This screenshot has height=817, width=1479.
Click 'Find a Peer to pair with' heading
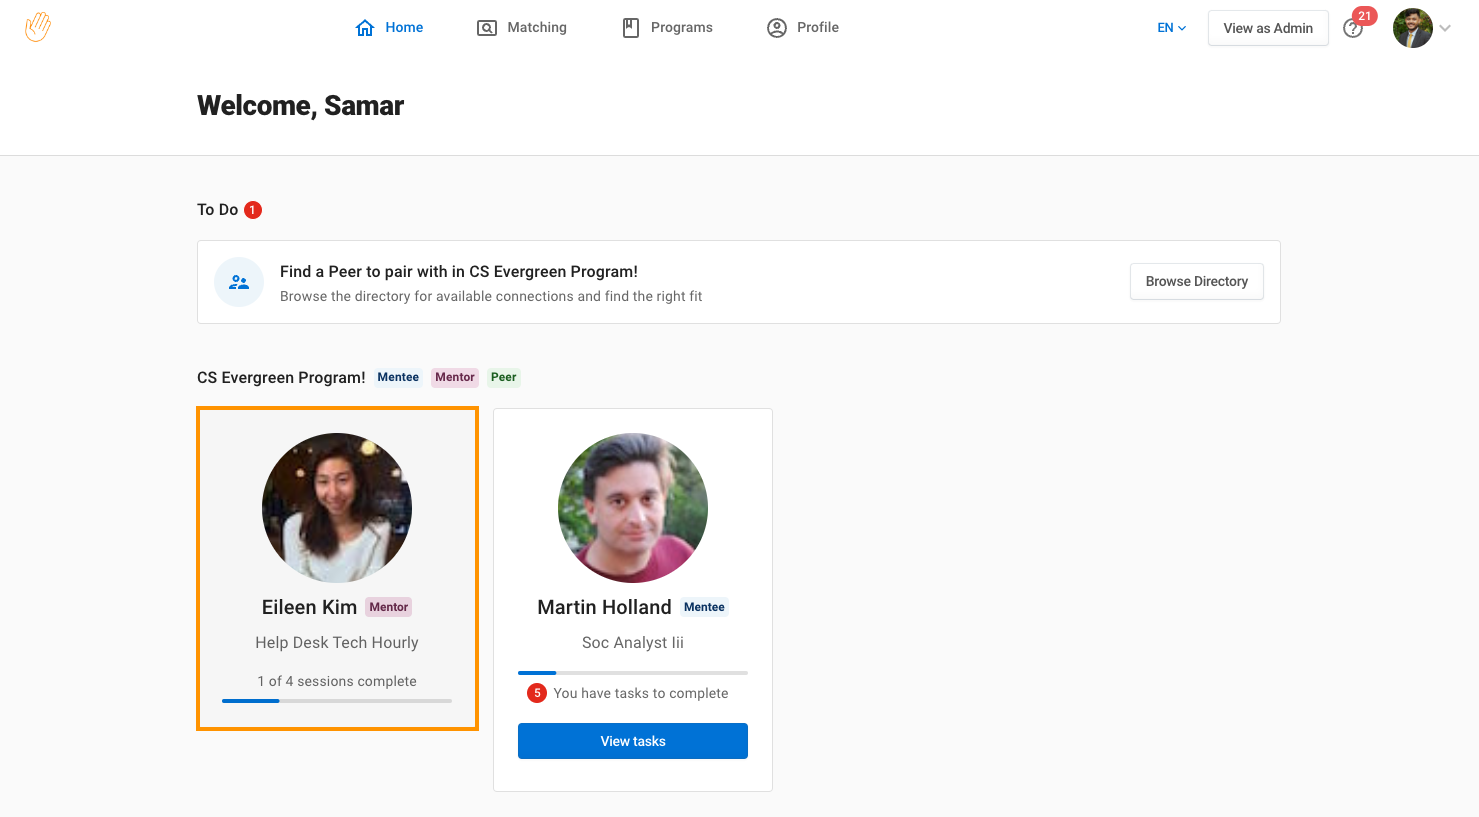[459, 271]
